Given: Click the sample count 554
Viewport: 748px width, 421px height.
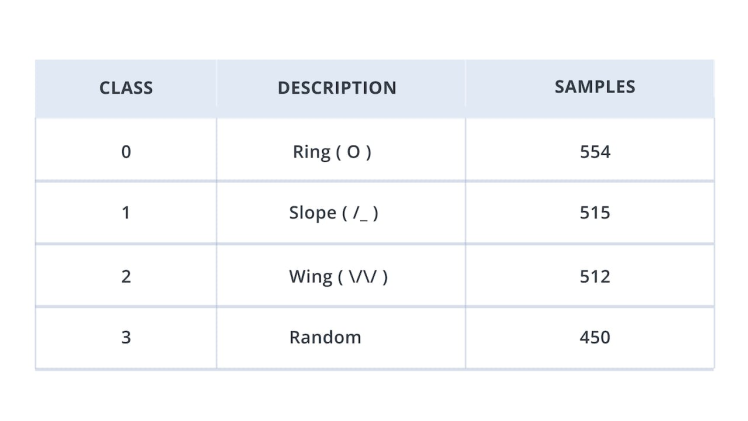Looking at the screenshot, I should (595, 152).
